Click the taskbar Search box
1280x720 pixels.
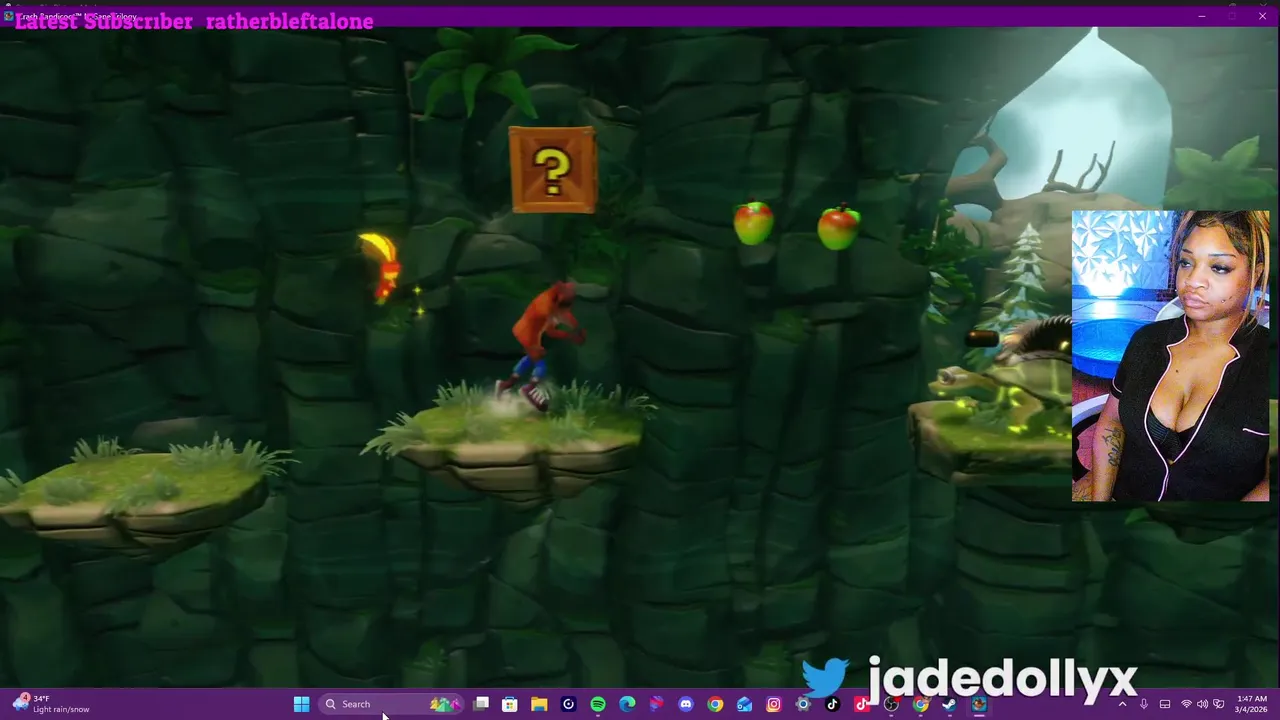click(x=393, y=704)
